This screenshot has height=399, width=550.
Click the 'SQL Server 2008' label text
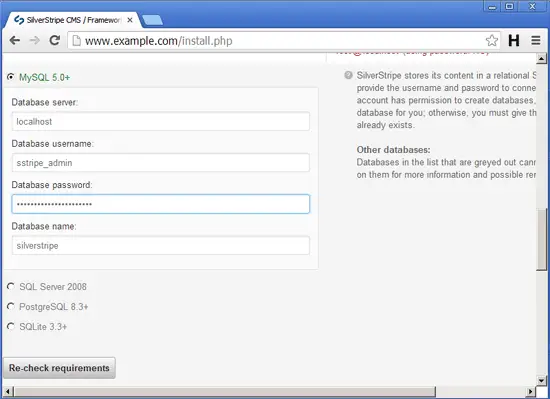53,287
